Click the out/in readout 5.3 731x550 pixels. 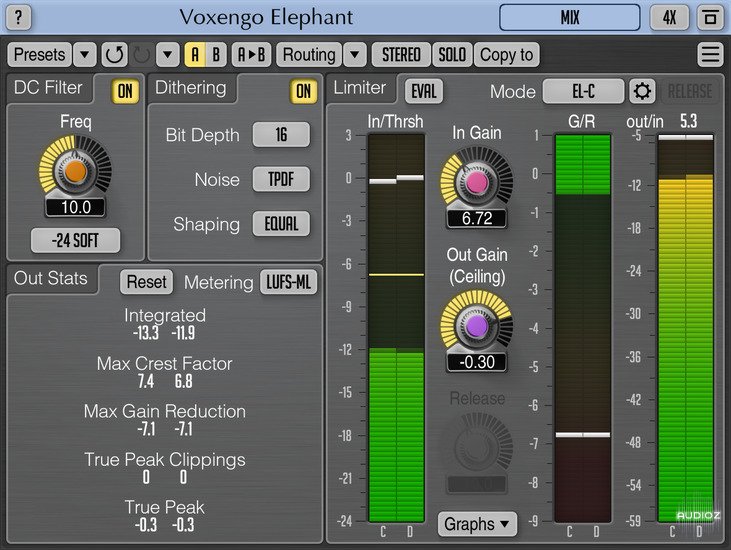click(x=689, y=121)
